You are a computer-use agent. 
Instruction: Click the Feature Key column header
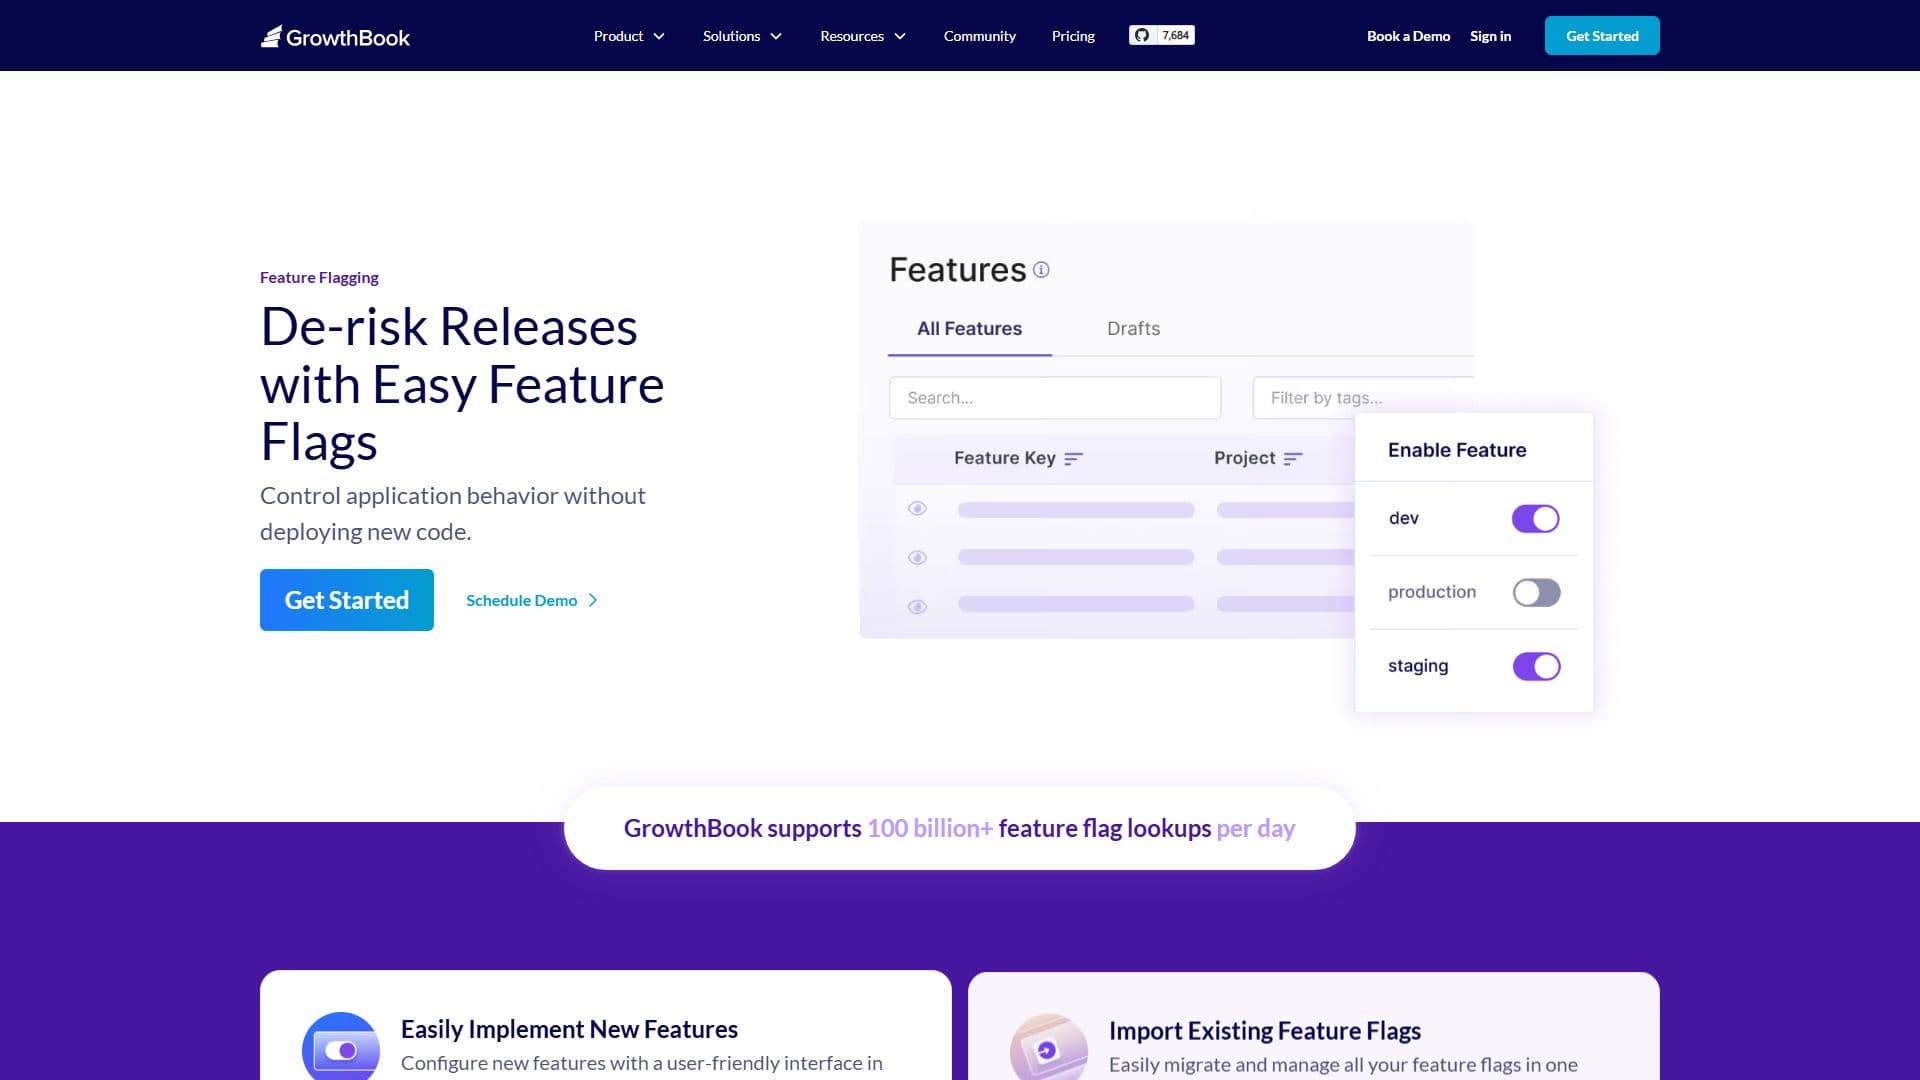[1005, 458]
